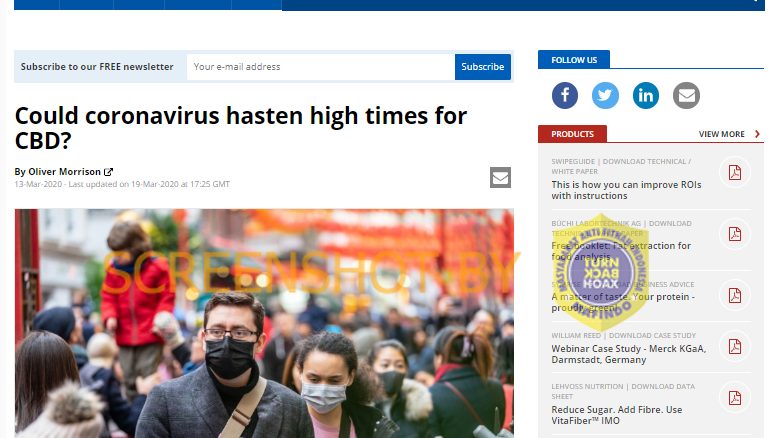Image resolution: width=773 pixels, height=438 pixels.
Task: Share article via envelope icon near byline
Action: click(500, 178)
